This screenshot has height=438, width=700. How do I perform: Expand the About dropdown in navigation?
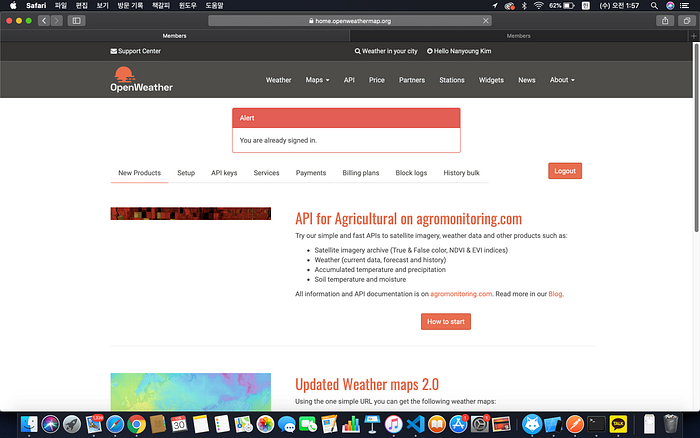[562, 80]
